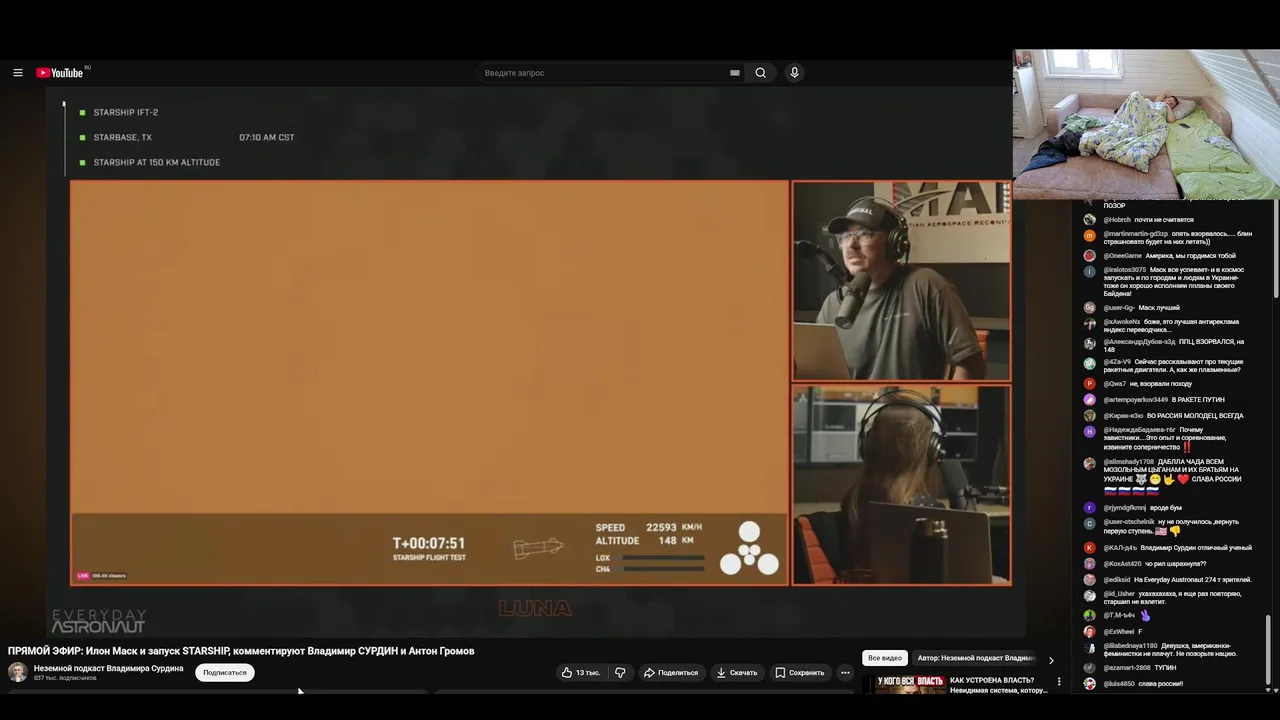This screenshot has height=720, width=1280.
Task: Open chat avatar of @slimshady1708
Action: (1090, 464)
